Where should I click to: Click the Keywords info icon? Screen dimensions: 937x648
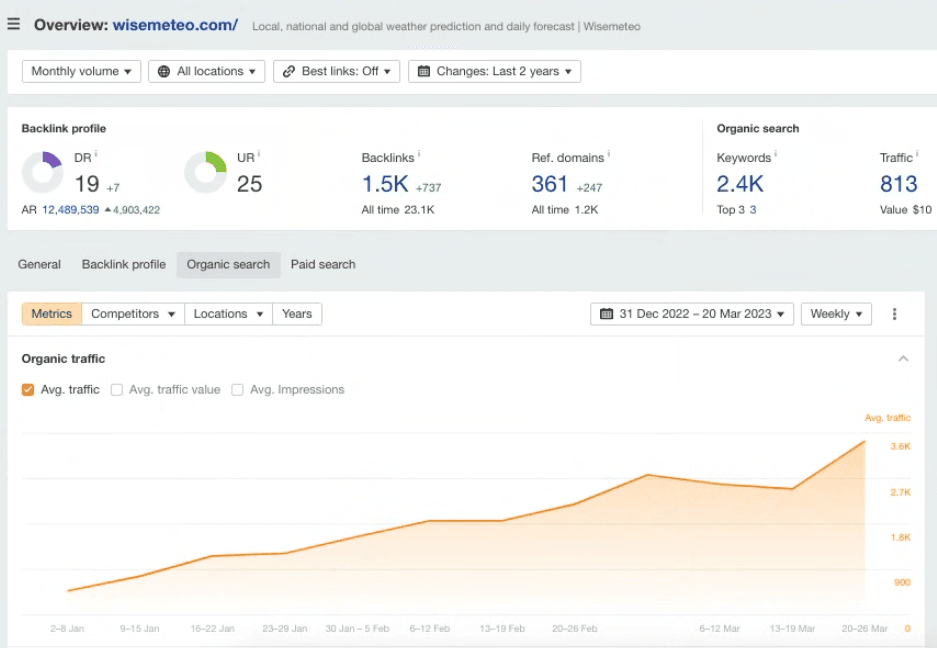776,155
